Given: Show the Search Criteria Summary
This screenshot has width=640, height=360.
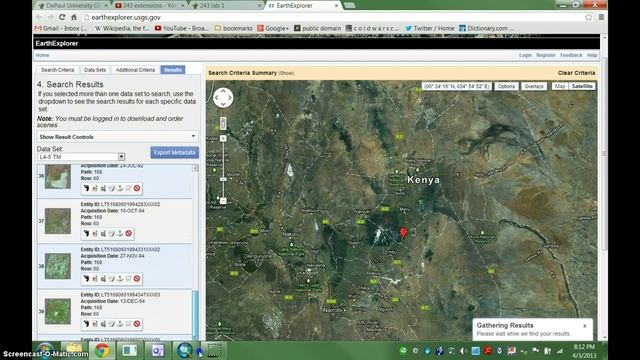Looking at the screenshot, I should point(286,73).
